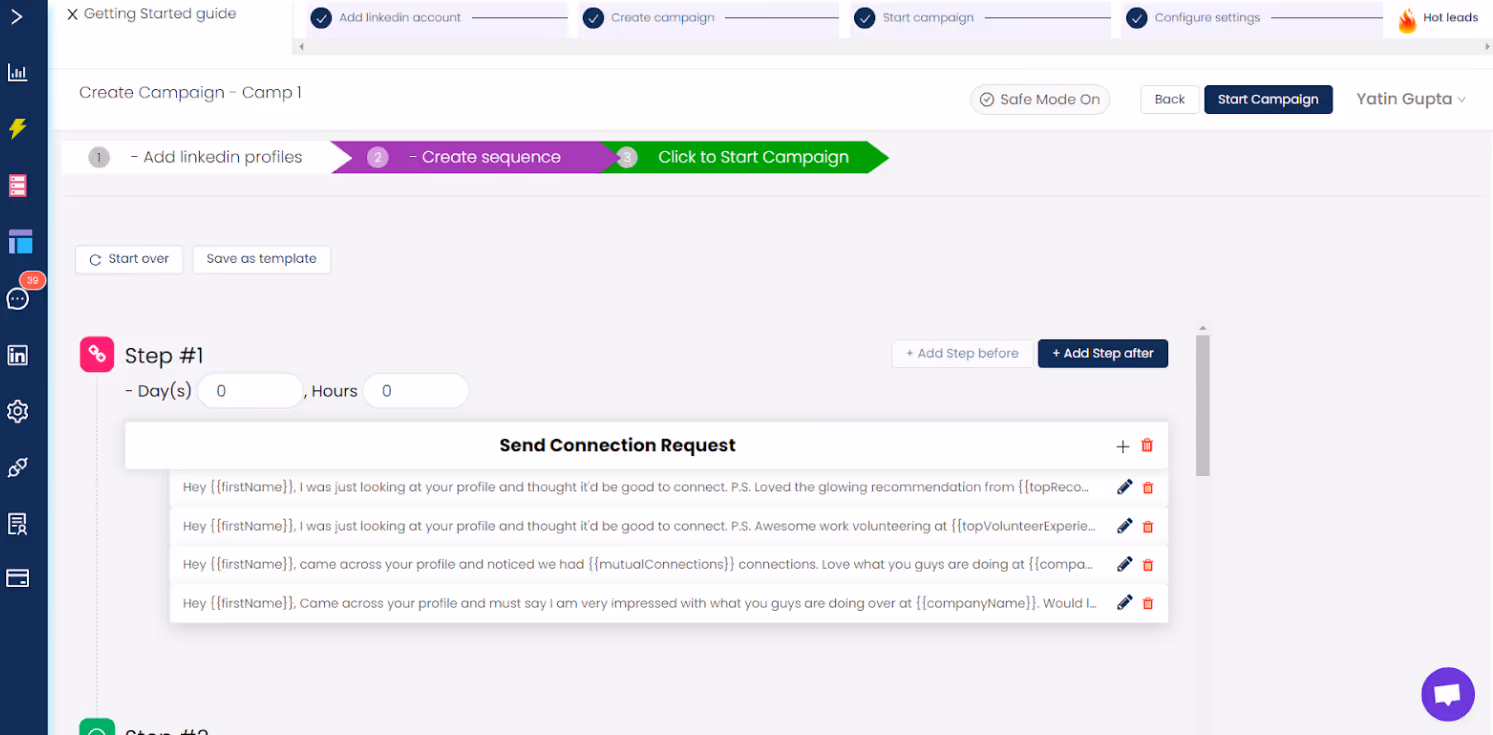This screenshot has height=735, width=1493.
Task: Edit the first connection request message
Action: [1124, 487]
